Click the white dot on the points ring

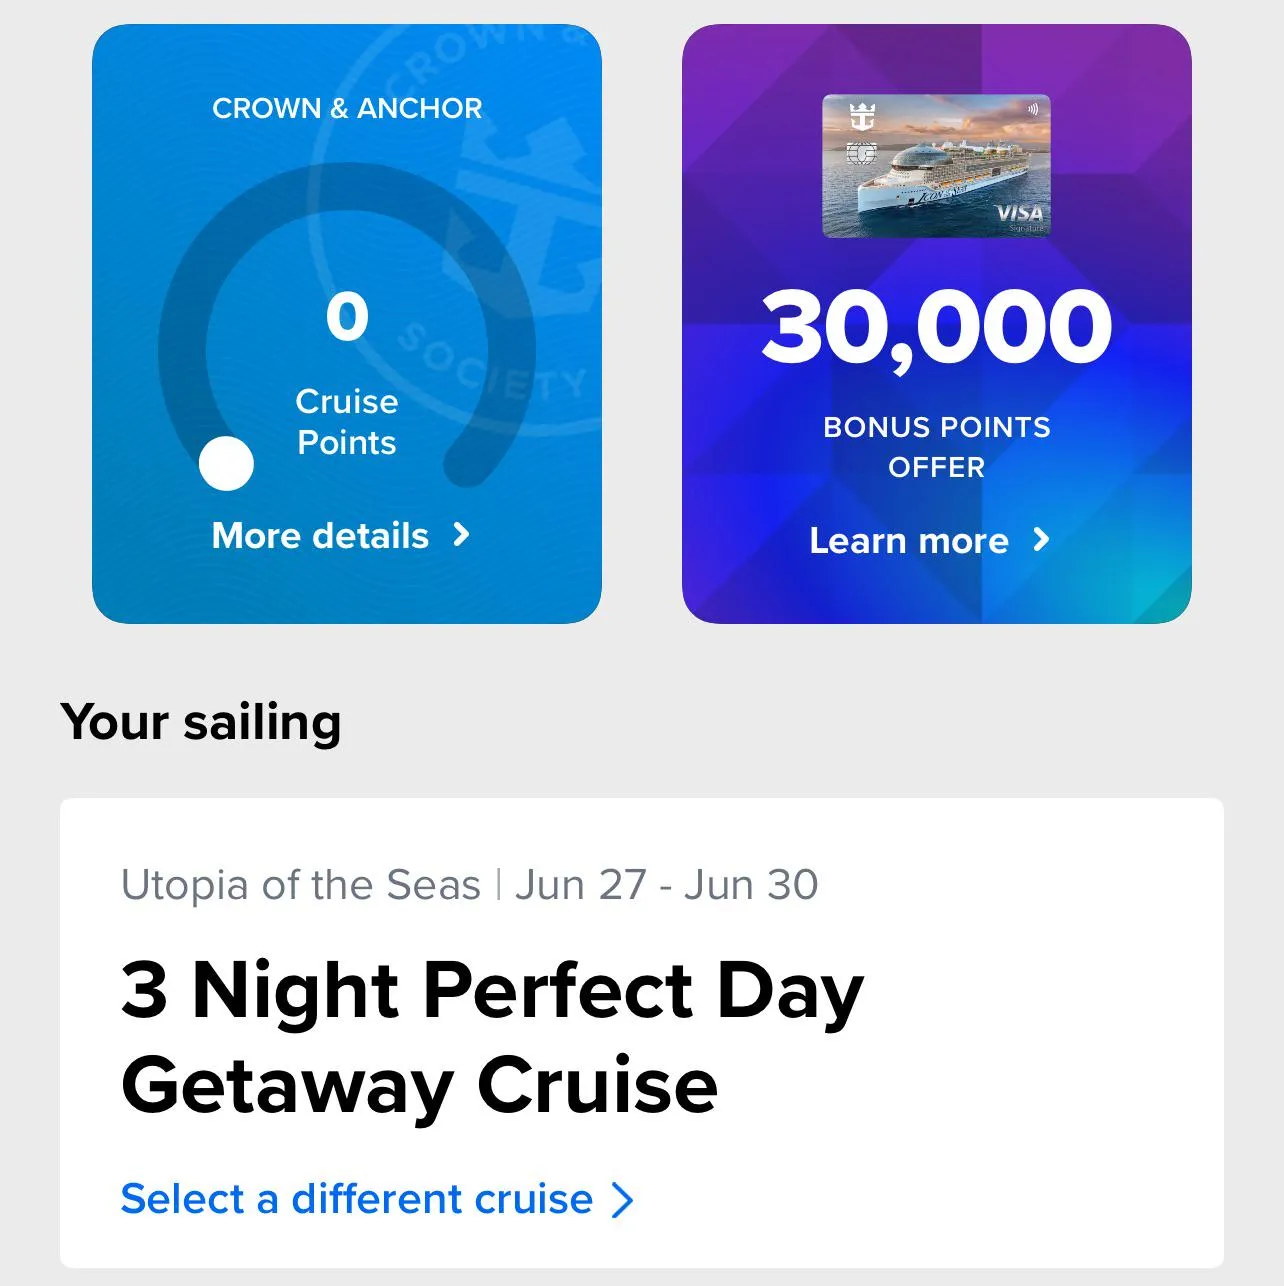click(226, 463)
